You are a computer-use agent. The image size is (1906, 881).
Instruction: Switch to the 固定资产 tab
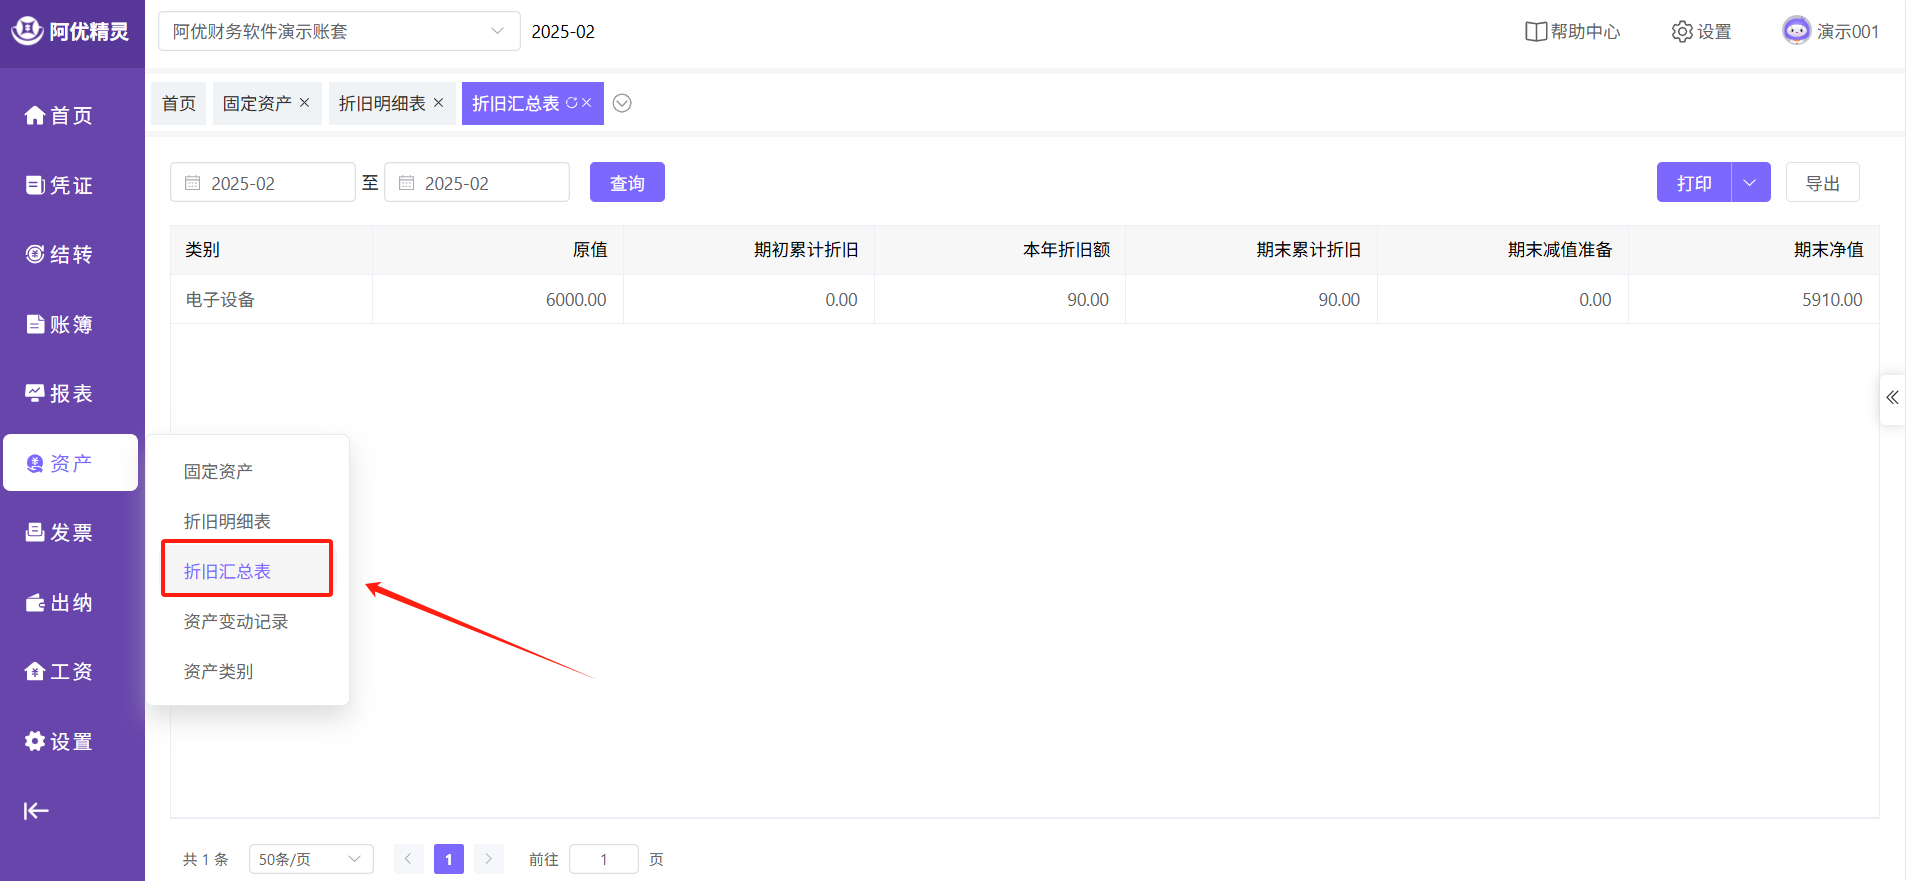pos(256,104)
